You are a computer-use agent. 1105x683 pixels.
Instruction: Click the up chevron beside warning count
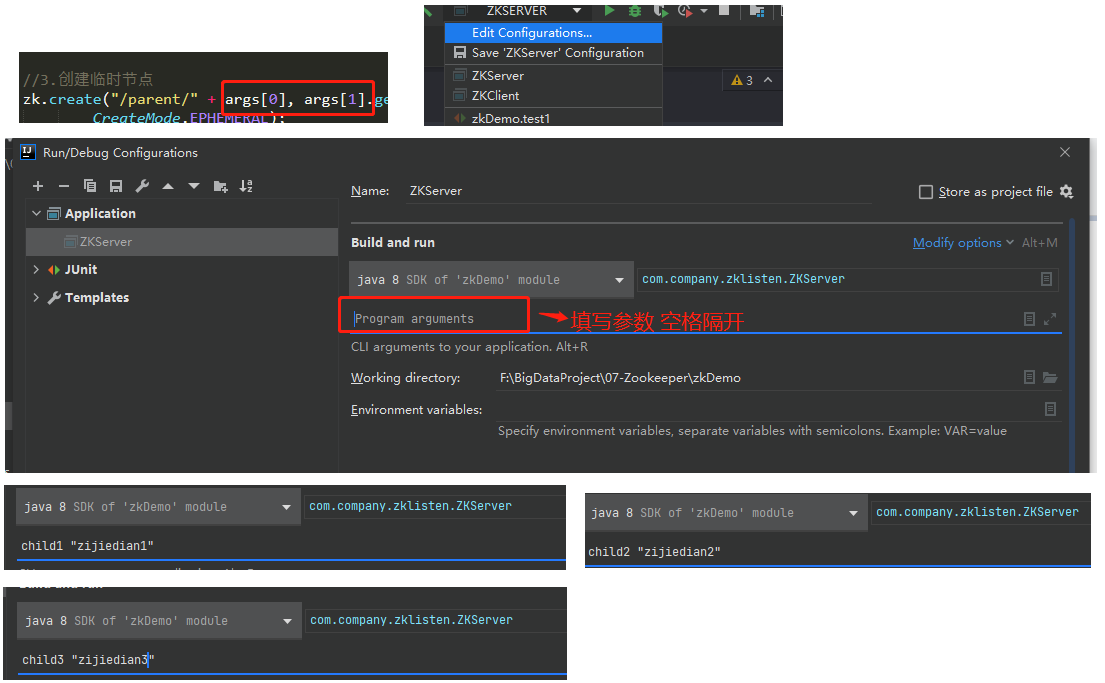point(768,80)
